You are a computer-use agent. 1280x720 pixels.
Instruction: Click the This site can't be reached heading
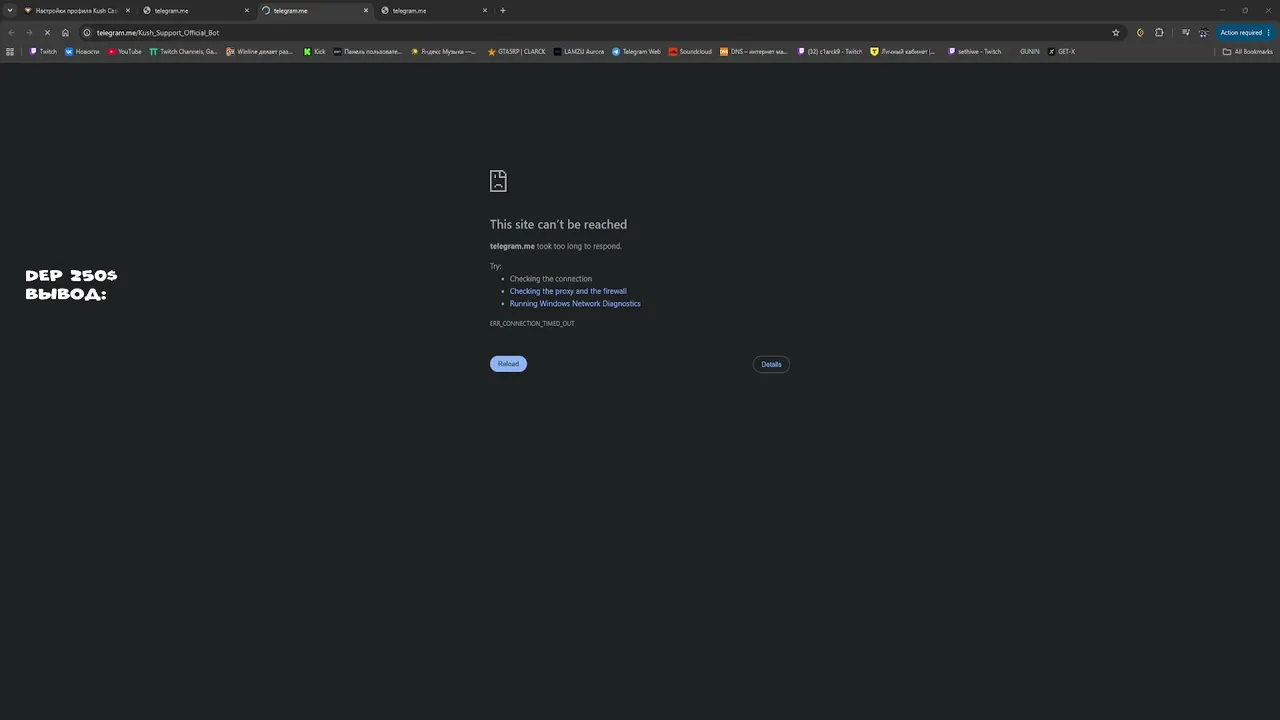coord(558,224)
